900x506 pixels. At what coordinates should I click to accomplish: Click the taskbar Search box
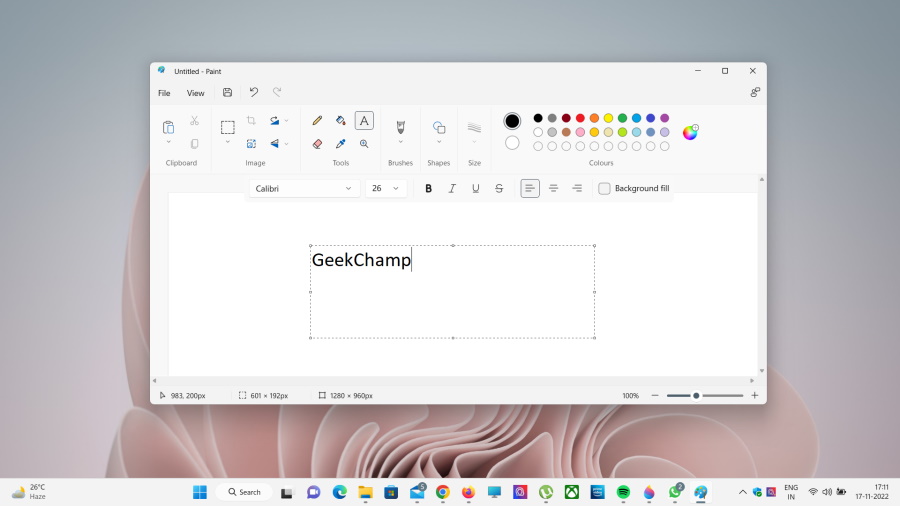pyautogui.click(x=245, y=492)
